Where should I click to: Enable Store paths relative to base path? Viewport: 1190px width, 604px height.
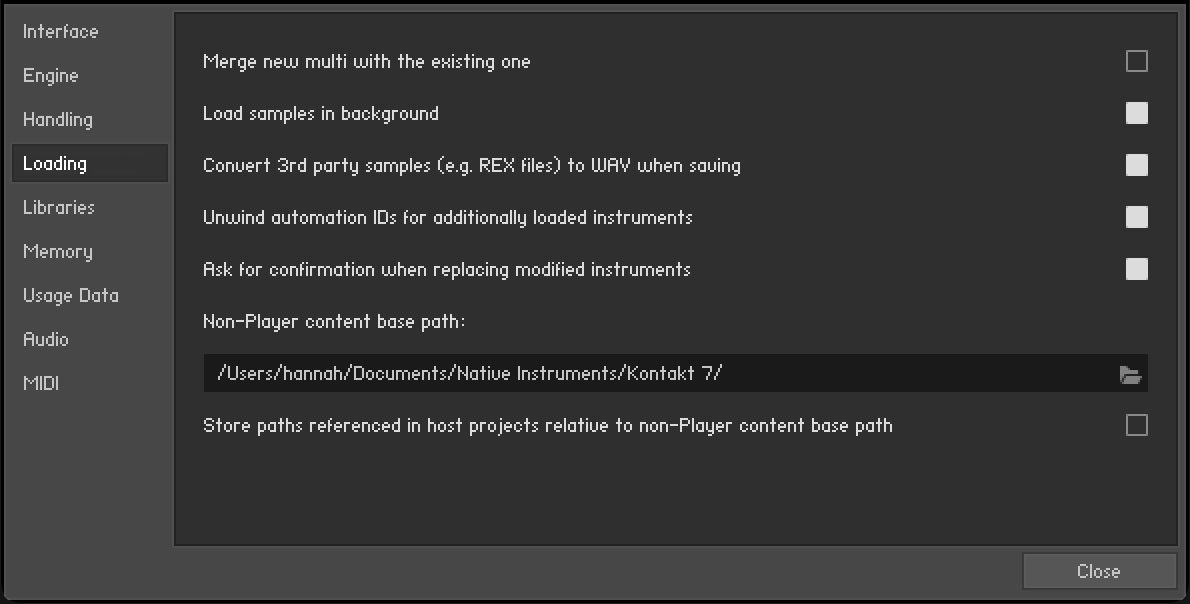[x=1137, y=426]
